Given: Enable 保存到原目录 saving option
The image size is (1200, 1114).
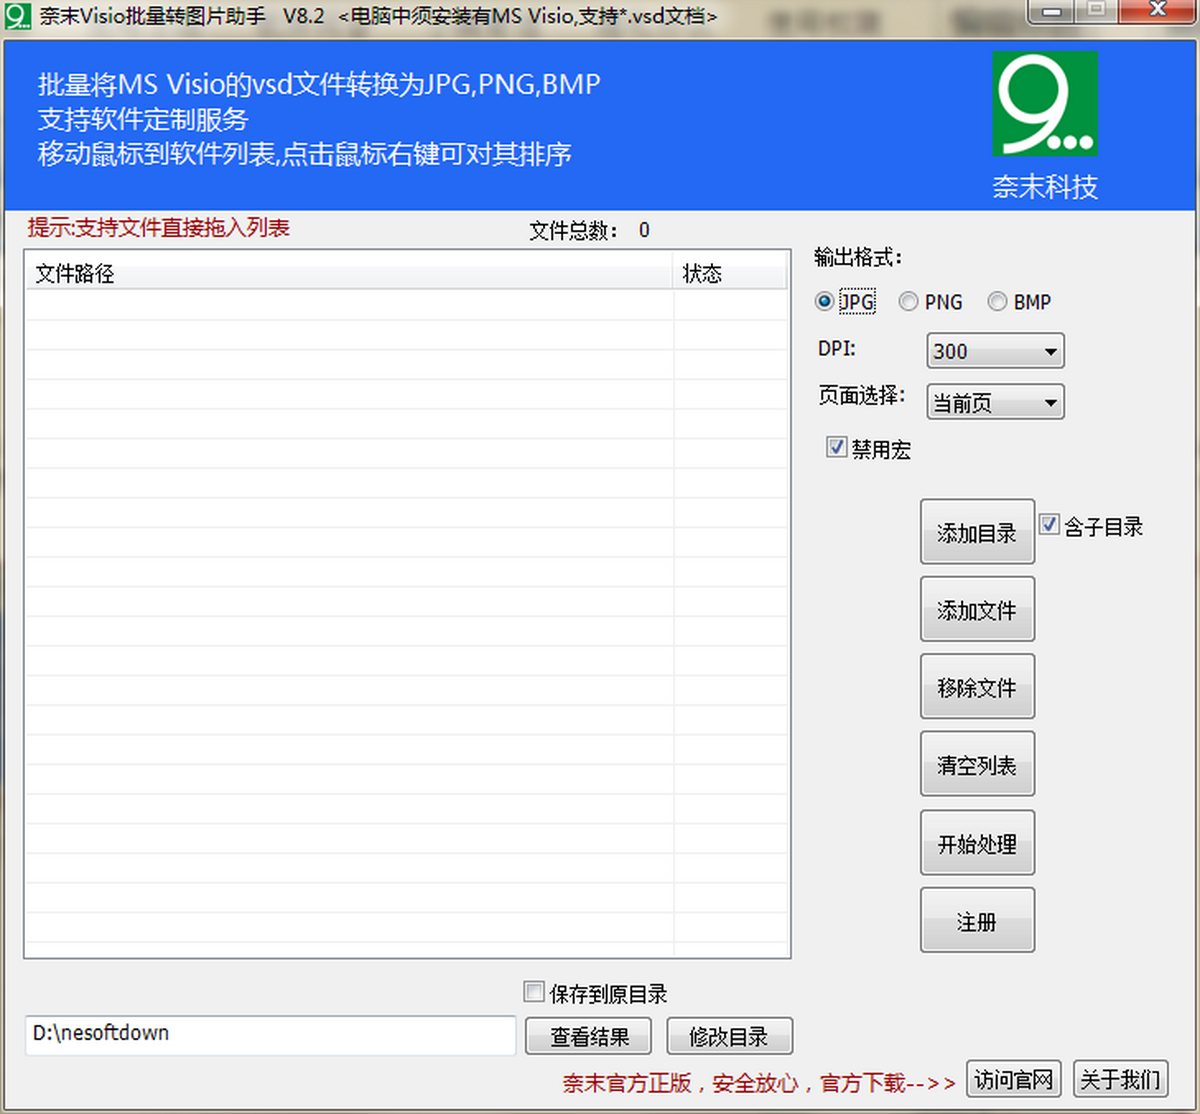Looking at the screenshot, I should 534,991.
